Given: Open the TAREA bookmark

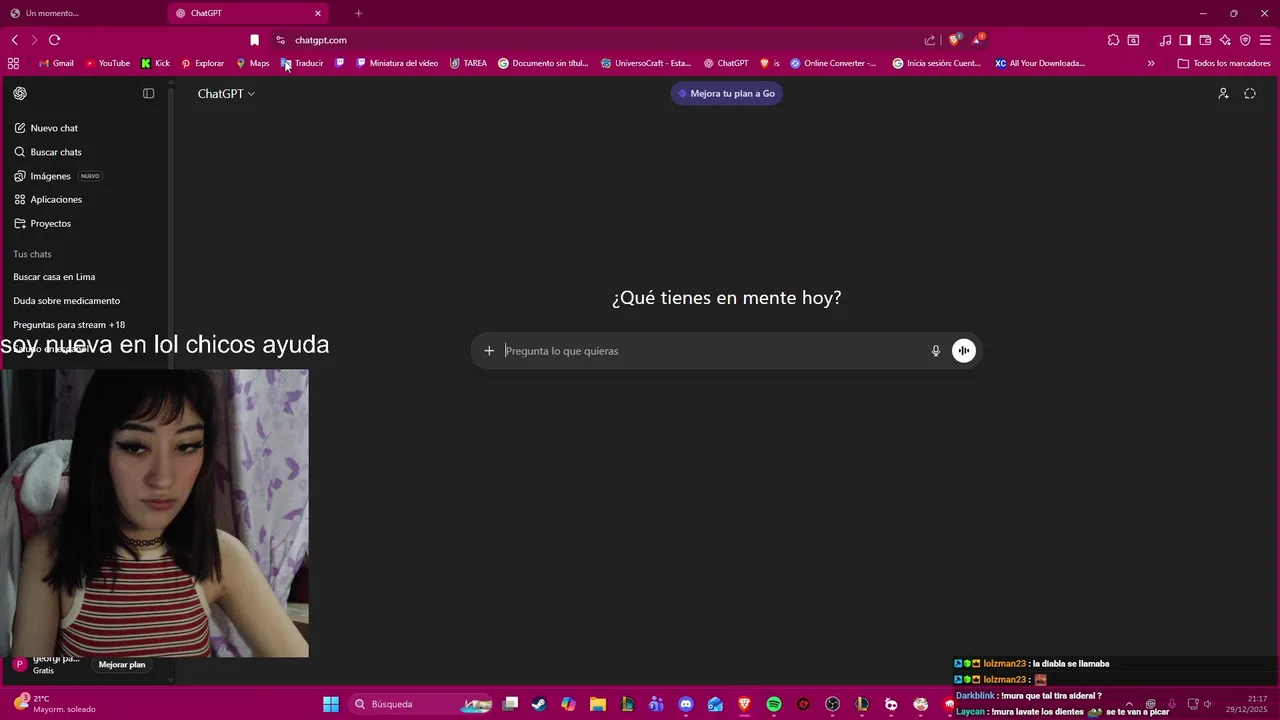Looking at the screenshot, I should tap(468, 63).
